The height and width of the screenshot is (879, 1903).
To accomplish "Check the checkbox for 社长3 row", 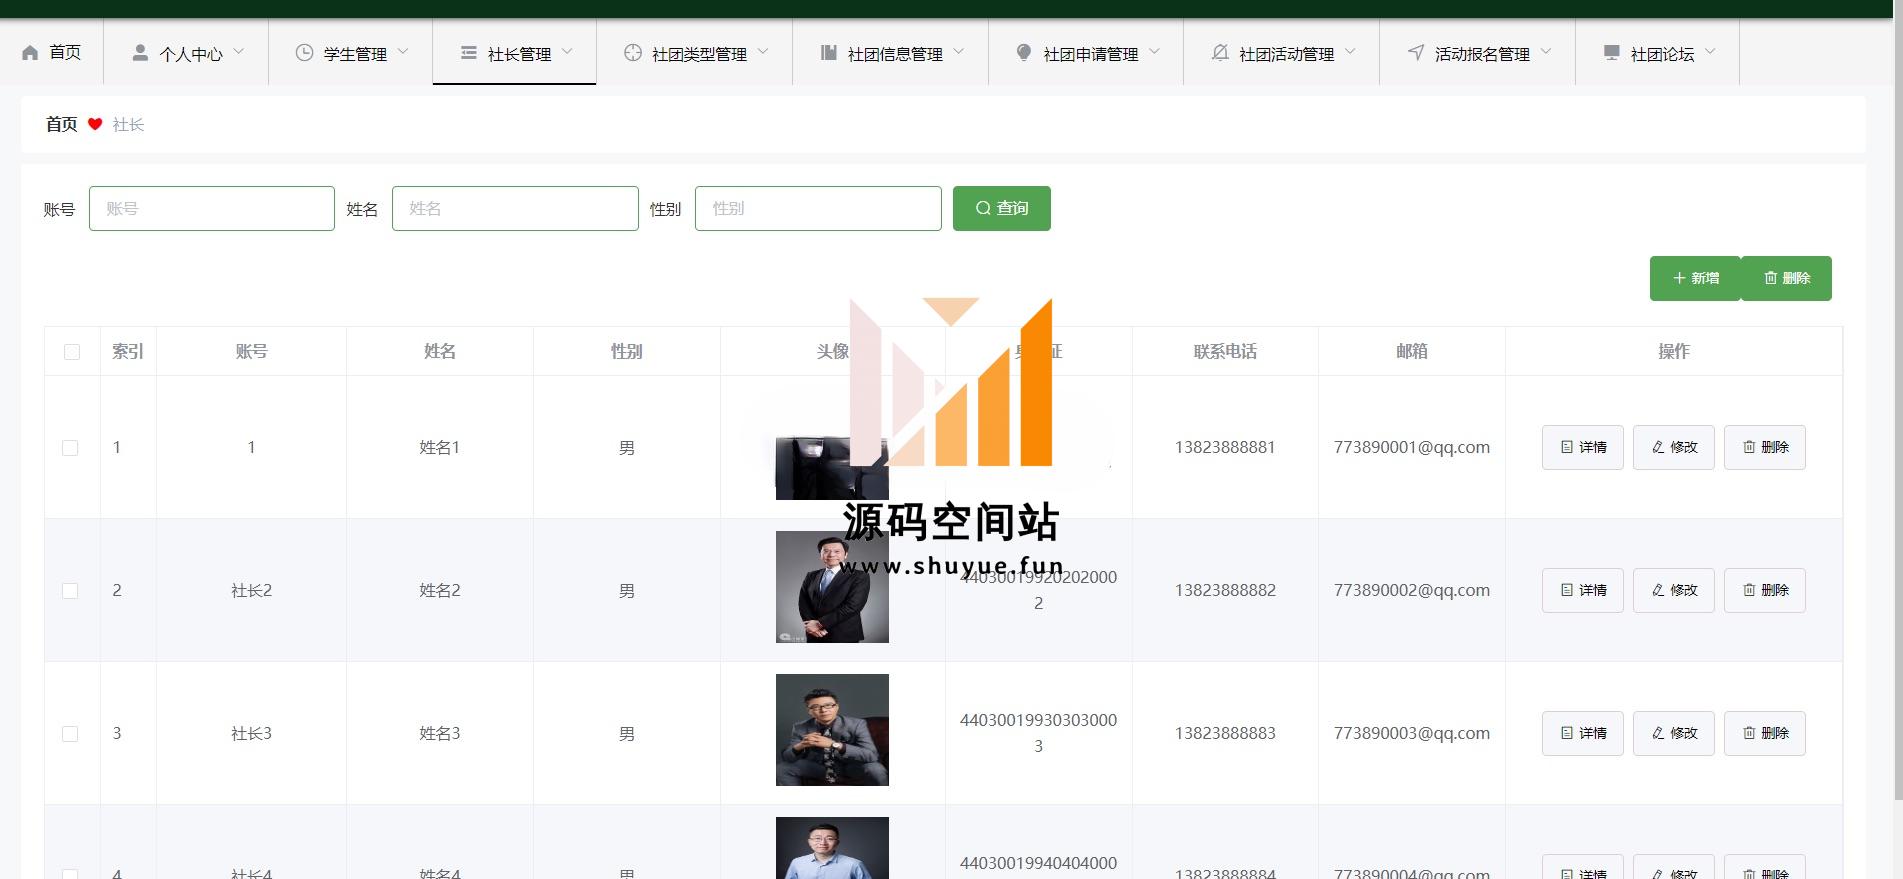I will 70,734.
